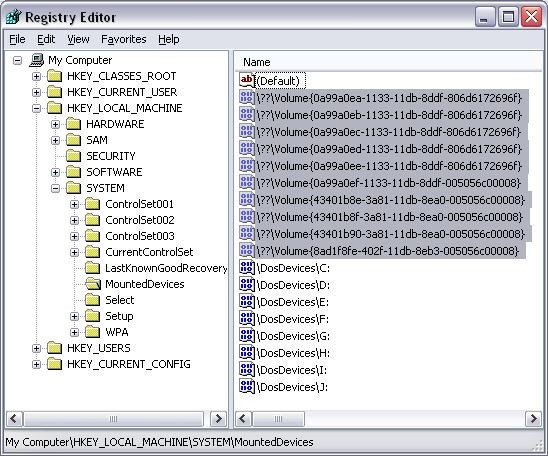Expand ControlSet003 key
The width and height of the screenshot is (548, 456).
(74, 237)
